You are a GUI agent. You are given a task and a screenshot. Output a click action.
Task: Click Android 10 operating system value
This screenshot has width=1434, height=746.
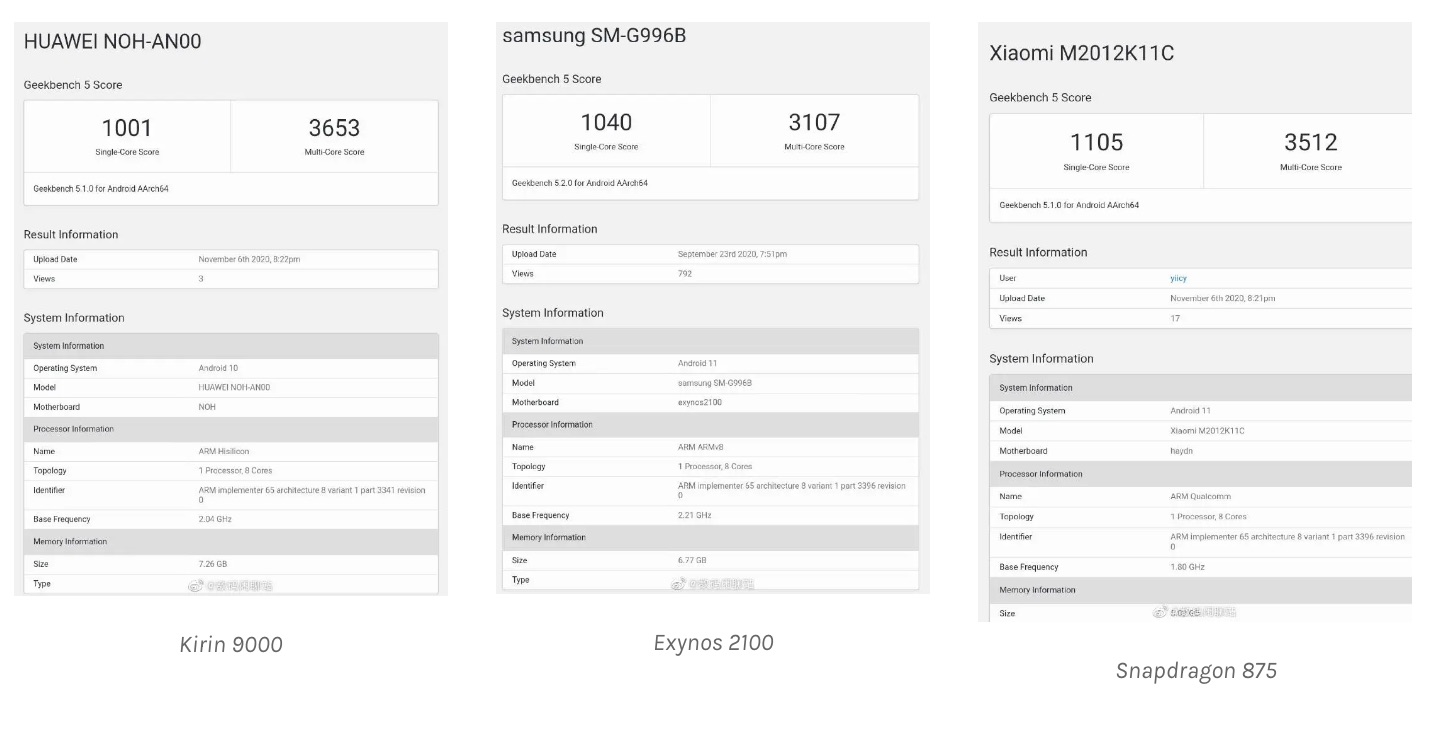(x=219, y=368)
